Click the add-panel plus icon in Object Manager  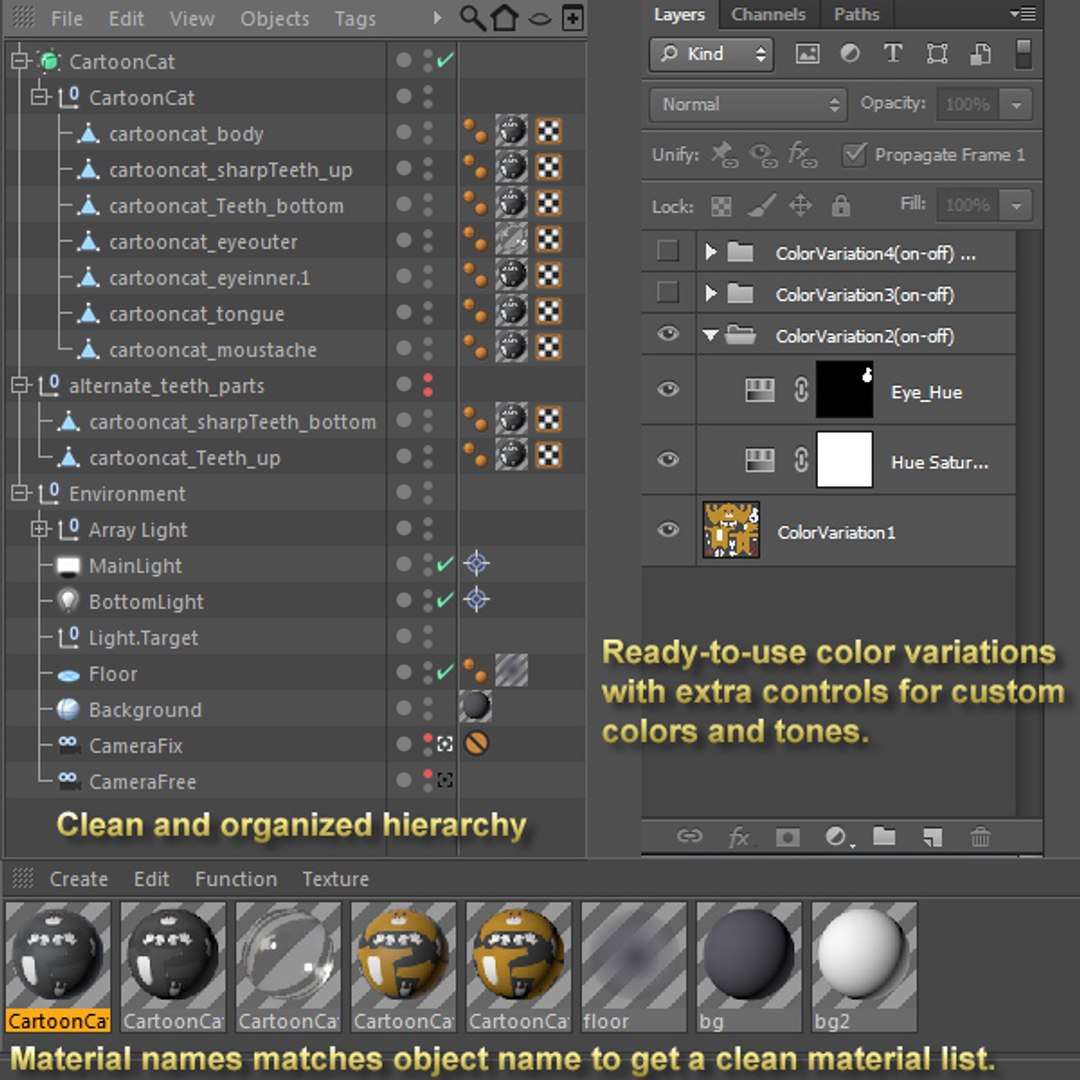tap(572, 18)
